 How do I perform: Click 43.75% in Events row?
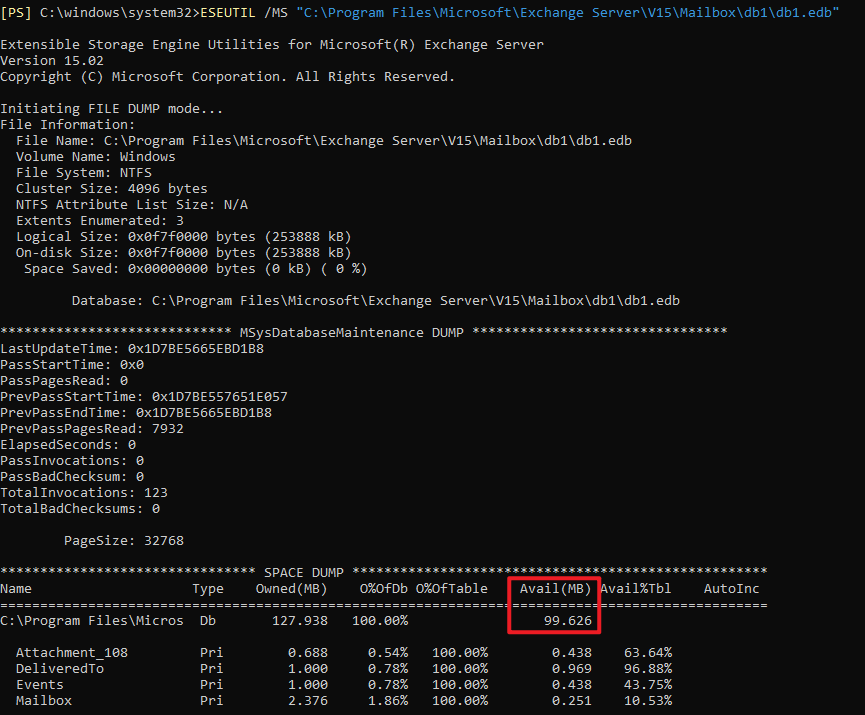click(648, 685)
